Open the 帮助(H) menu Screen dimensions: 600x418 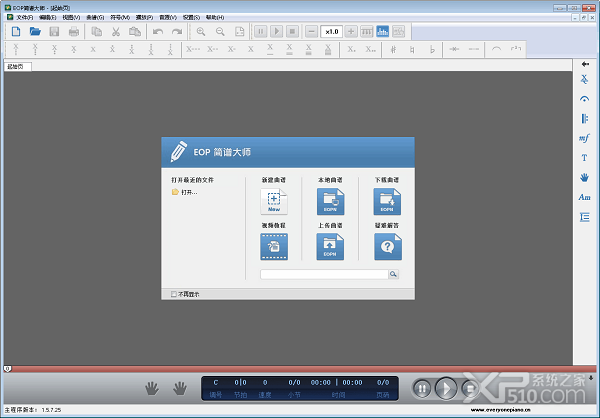[215, 18]
